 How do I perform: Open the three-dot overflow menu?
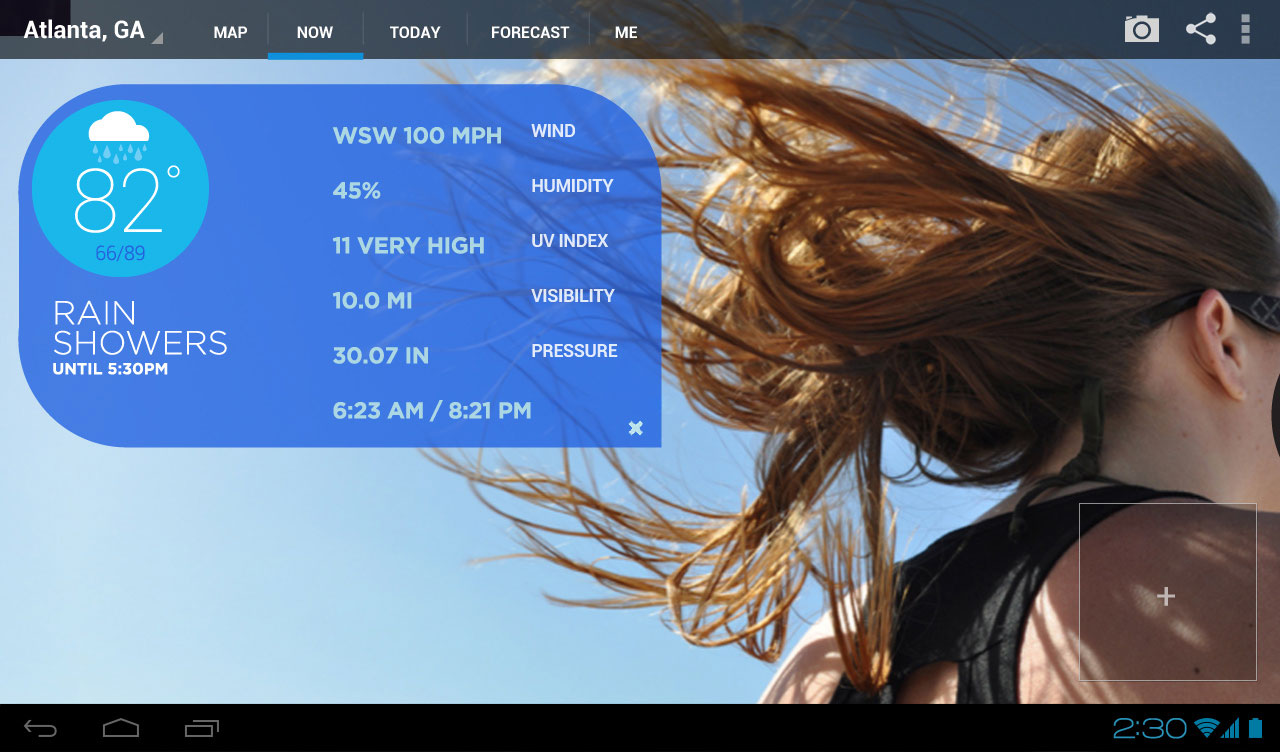(1245, 29)
